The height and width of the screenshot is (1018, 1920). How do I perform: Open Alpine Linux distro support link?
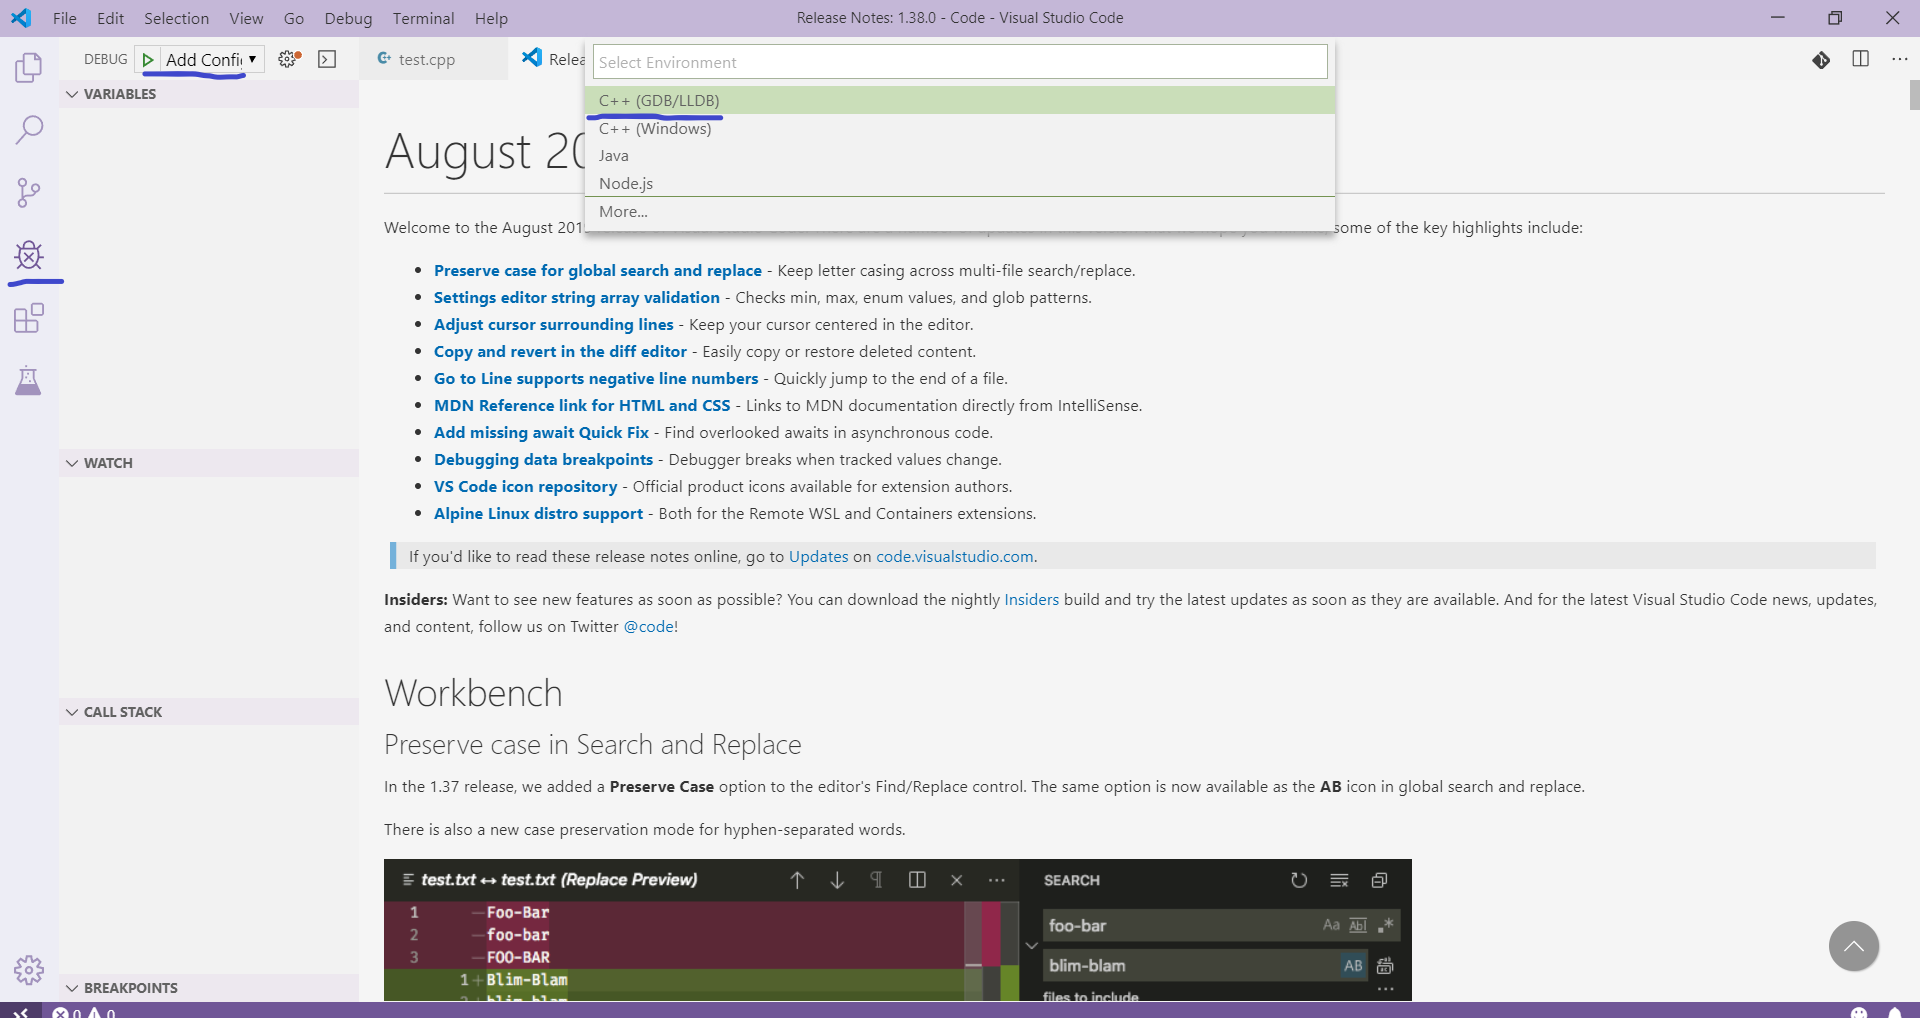coord(538,514)
